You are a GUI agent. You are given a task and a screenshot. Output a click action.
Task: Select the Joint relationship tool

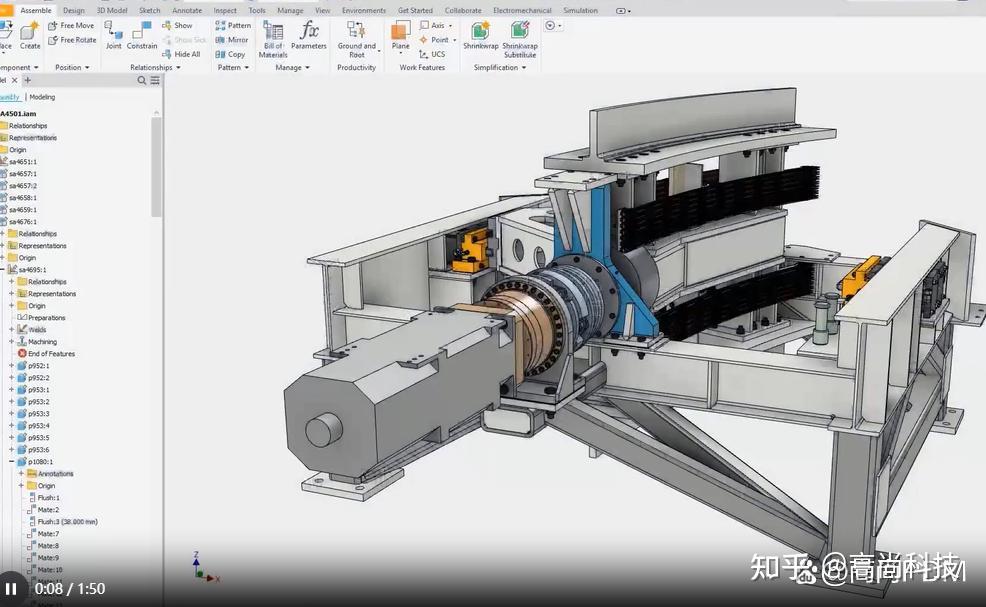click(113, 33)
